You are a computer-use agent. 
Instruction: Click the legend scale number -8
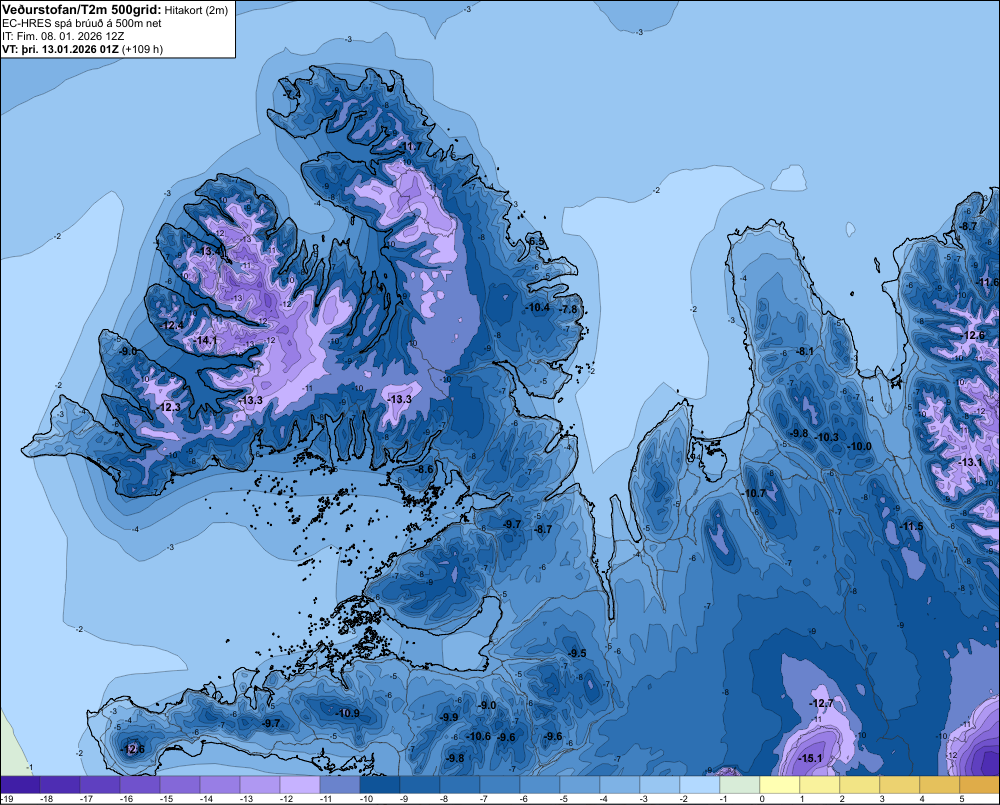click(x=445, y=799)
